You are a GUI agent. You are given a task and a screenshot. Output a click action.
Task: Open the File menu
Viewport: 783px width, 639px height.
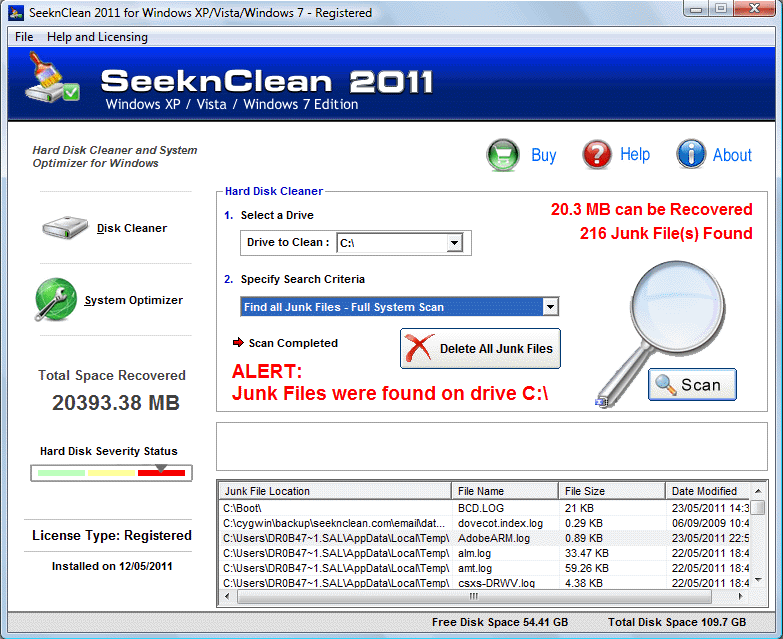coord(24,37)
